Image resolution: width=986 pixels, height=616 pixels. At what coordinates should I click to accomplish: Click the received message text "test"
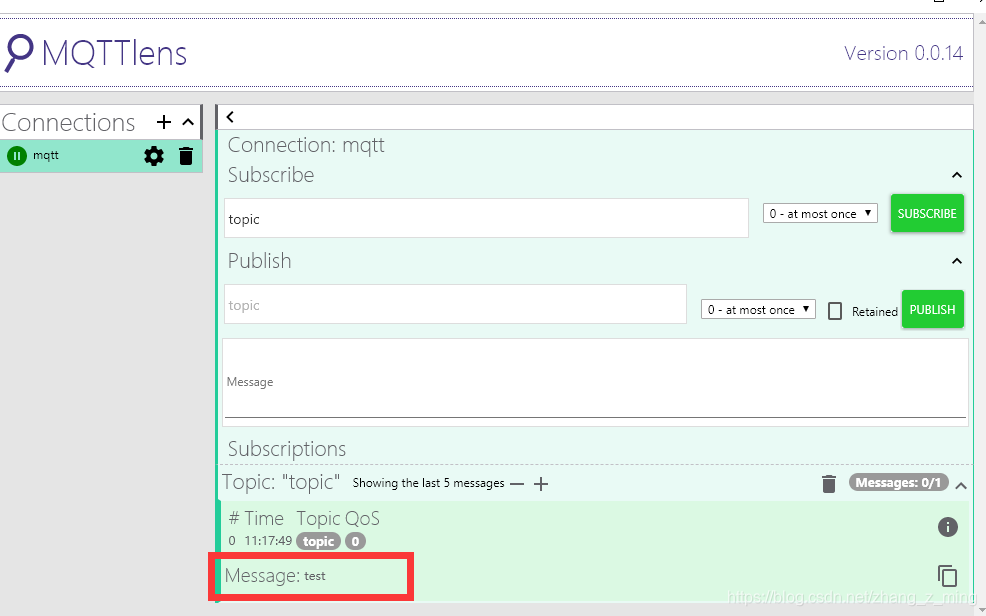coord(315,576)
